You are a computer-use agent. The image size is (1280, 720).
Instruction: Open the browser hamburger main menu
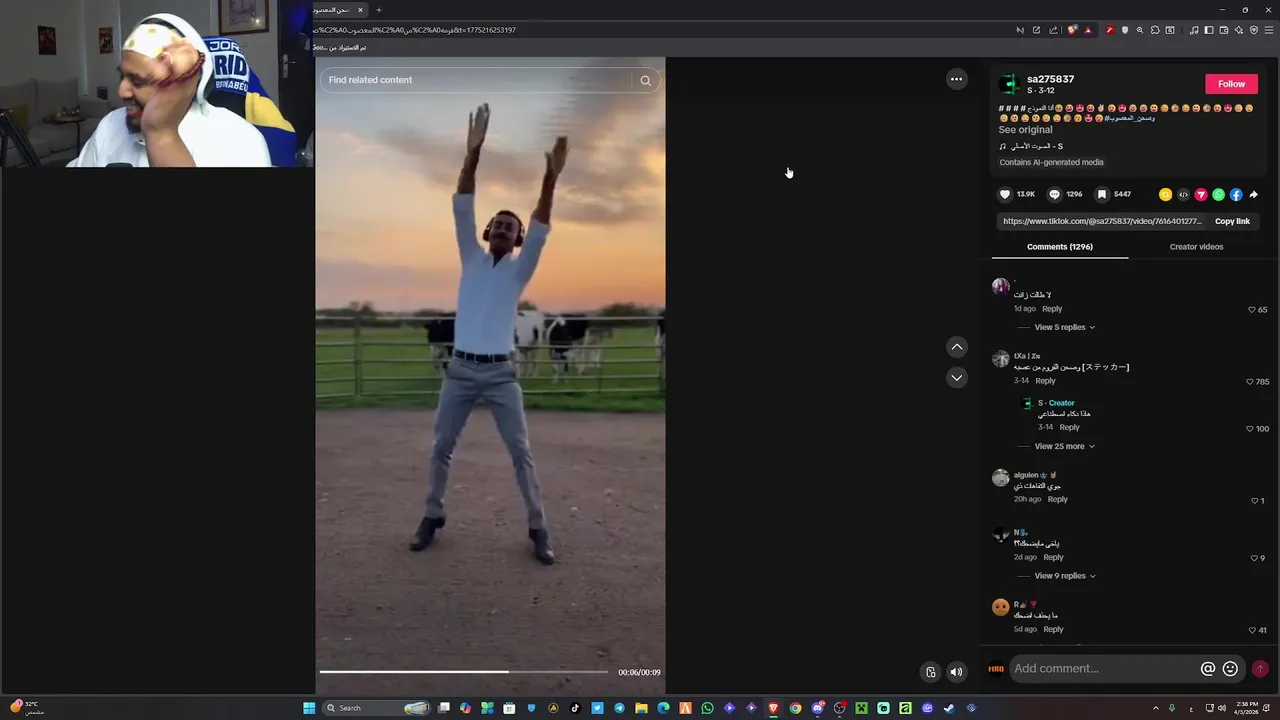(x=1269, y=30)
